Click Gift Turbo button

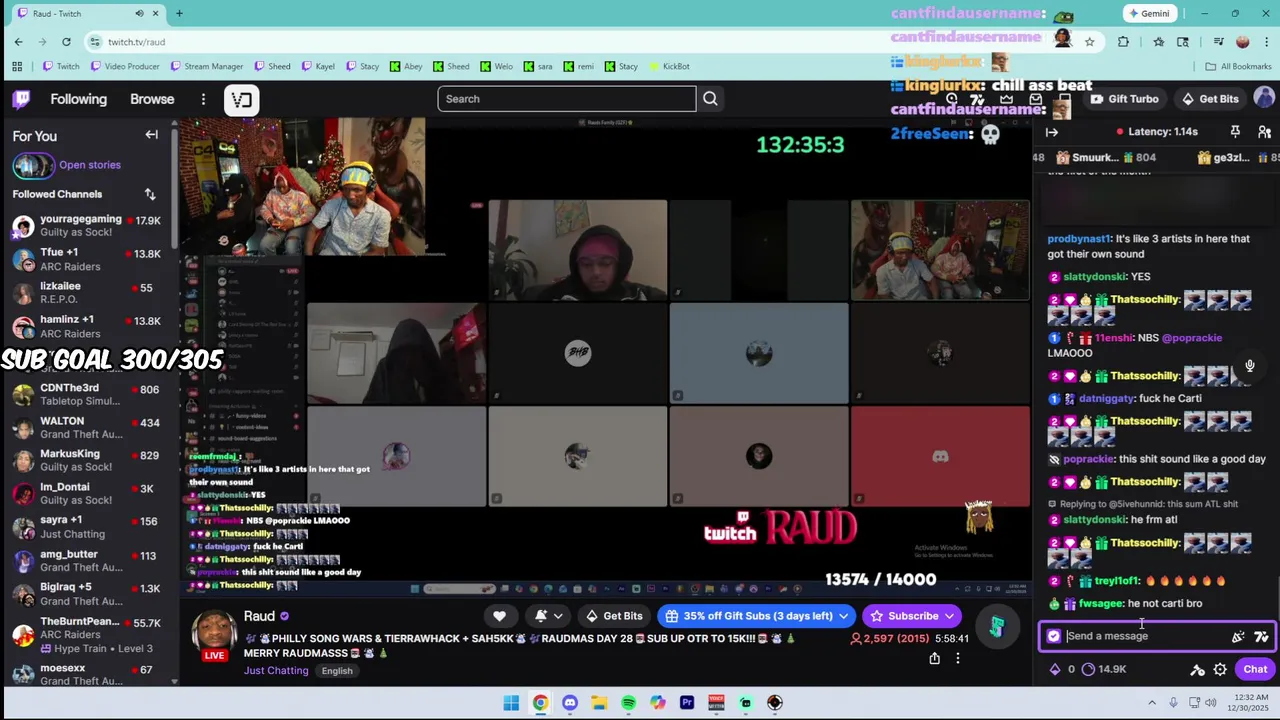coord(1124,99)
